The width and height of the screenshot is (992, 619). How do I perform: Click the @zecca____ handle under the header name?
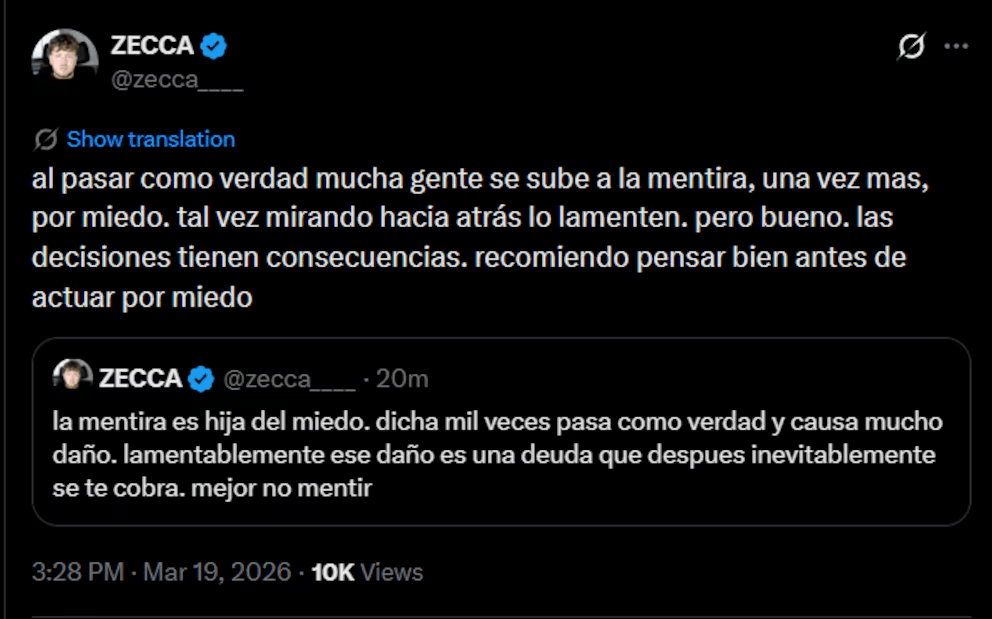click(177, 81)
